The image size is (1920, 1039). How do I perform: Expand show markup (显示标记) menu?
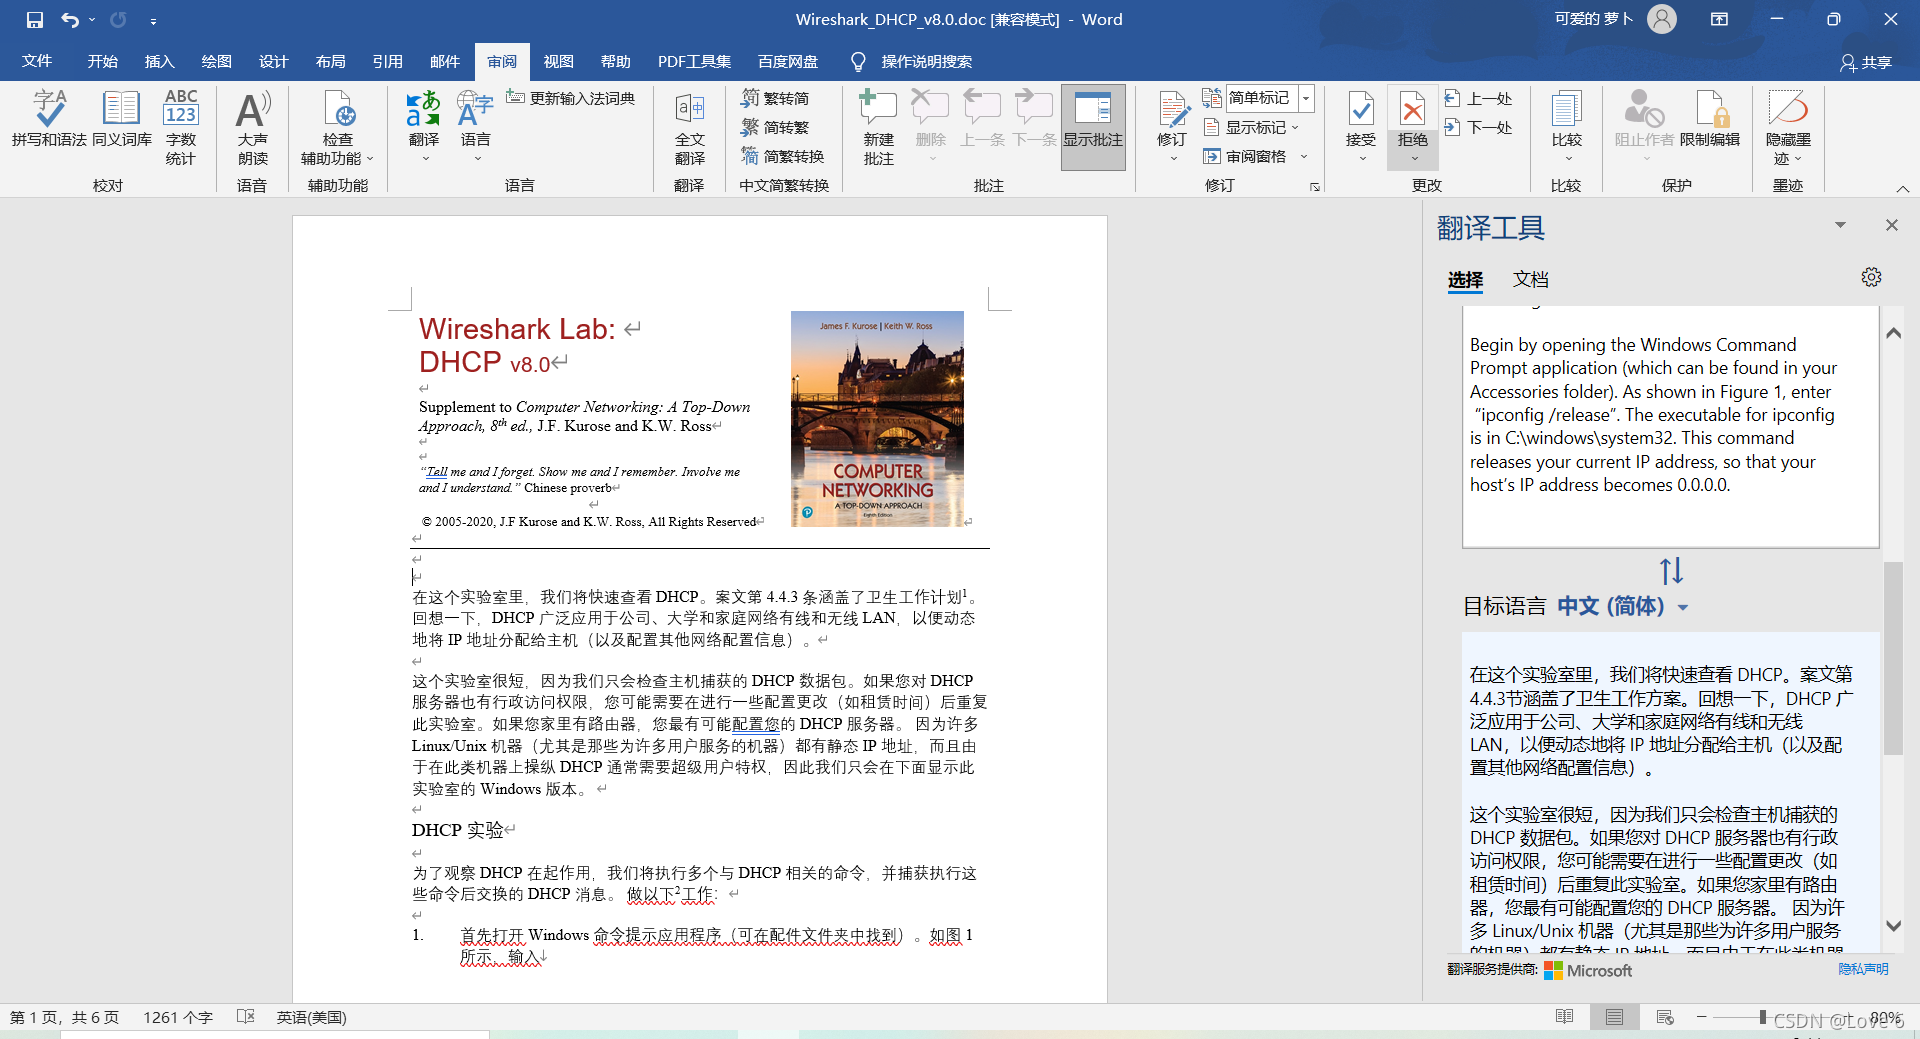coord(1250,127)
